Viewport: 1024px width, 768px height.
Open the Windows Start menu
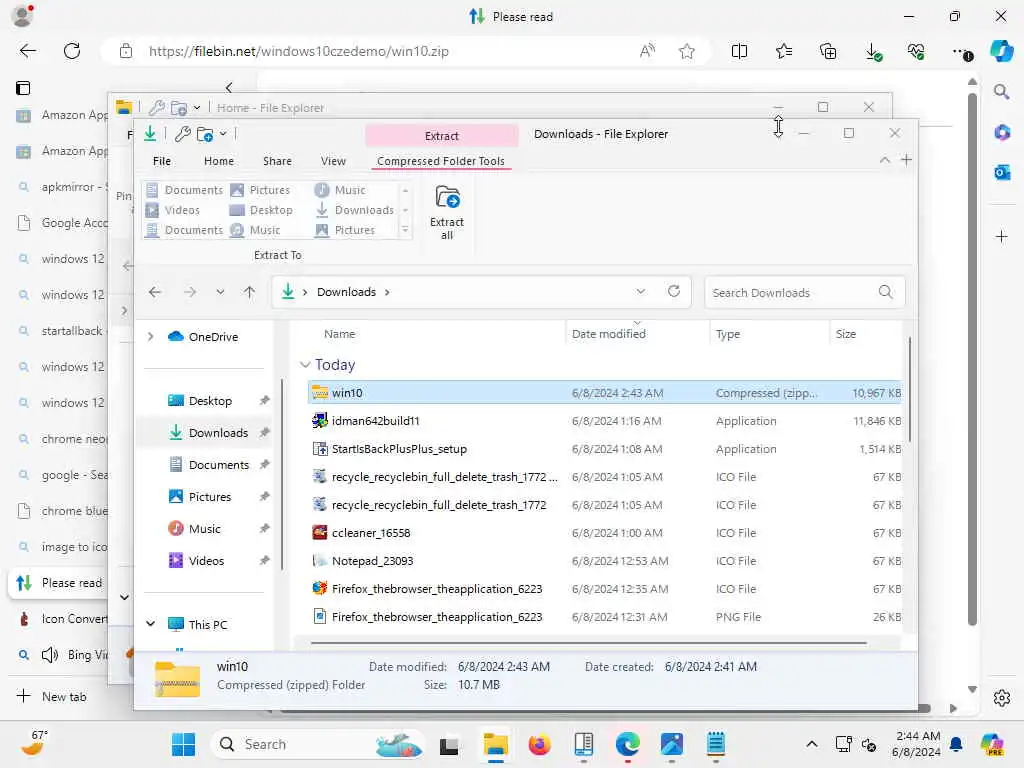(183, 744)
